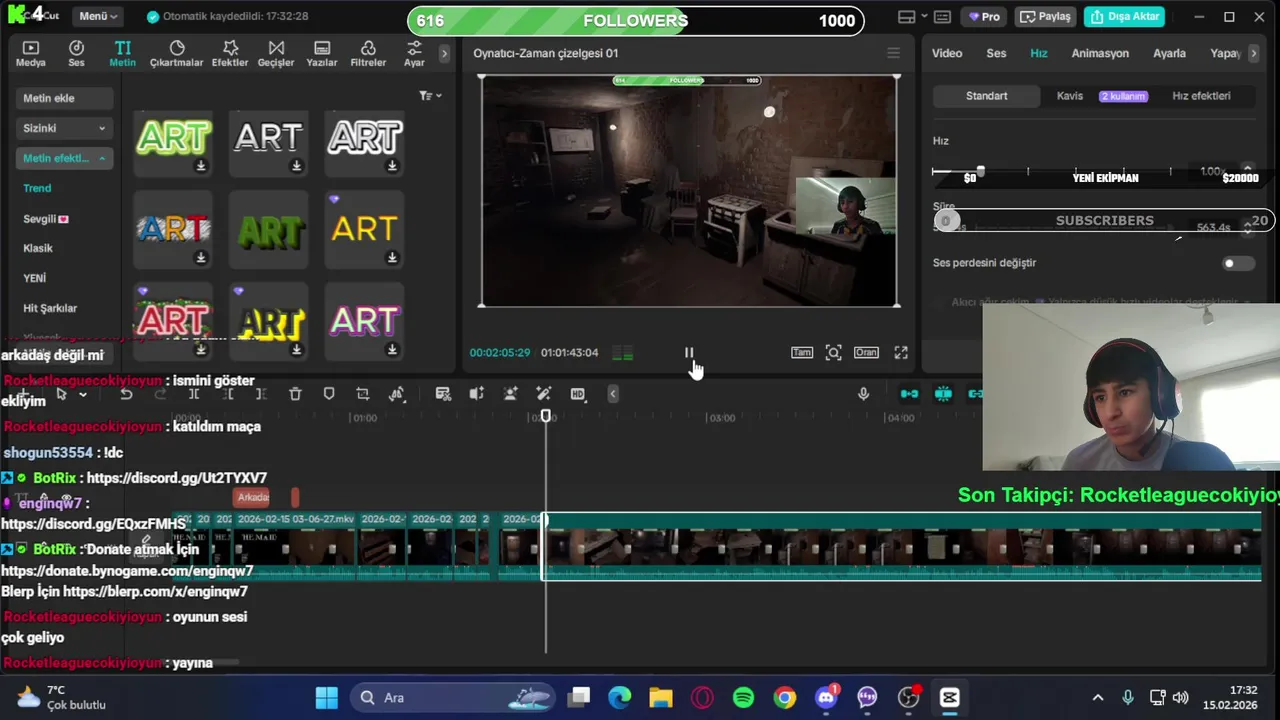
Task: Open the Ses audio library tab
Action: [x=76, y=54]
